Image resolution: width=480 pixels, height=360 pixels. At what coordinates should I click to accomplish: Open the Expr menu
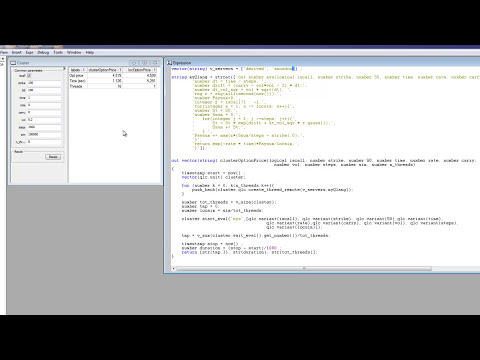[x=29, y=52]
